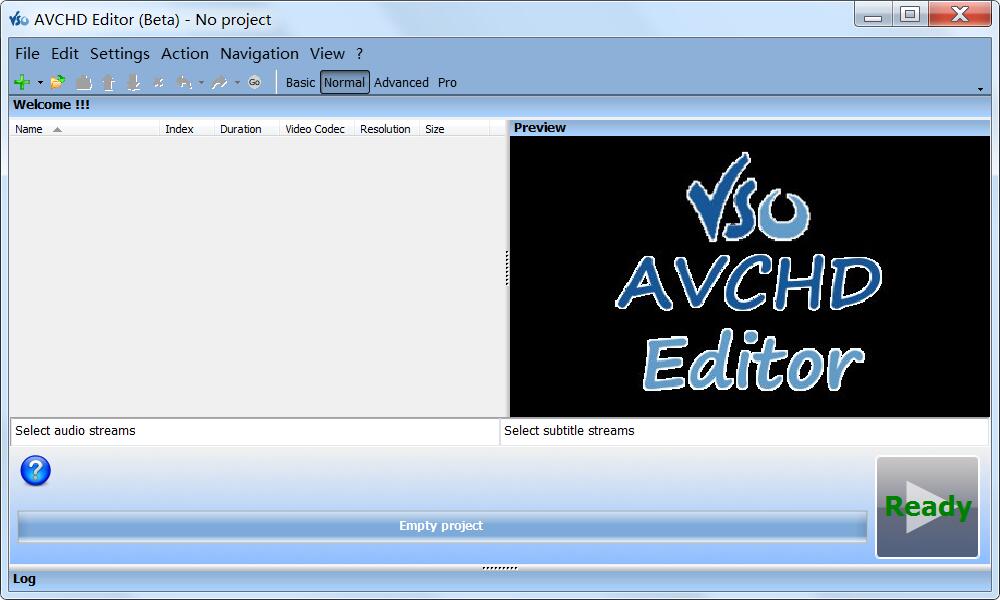Open the redo history dropdown arrow
Screen dimensions: 1000x600
(237, 83)
